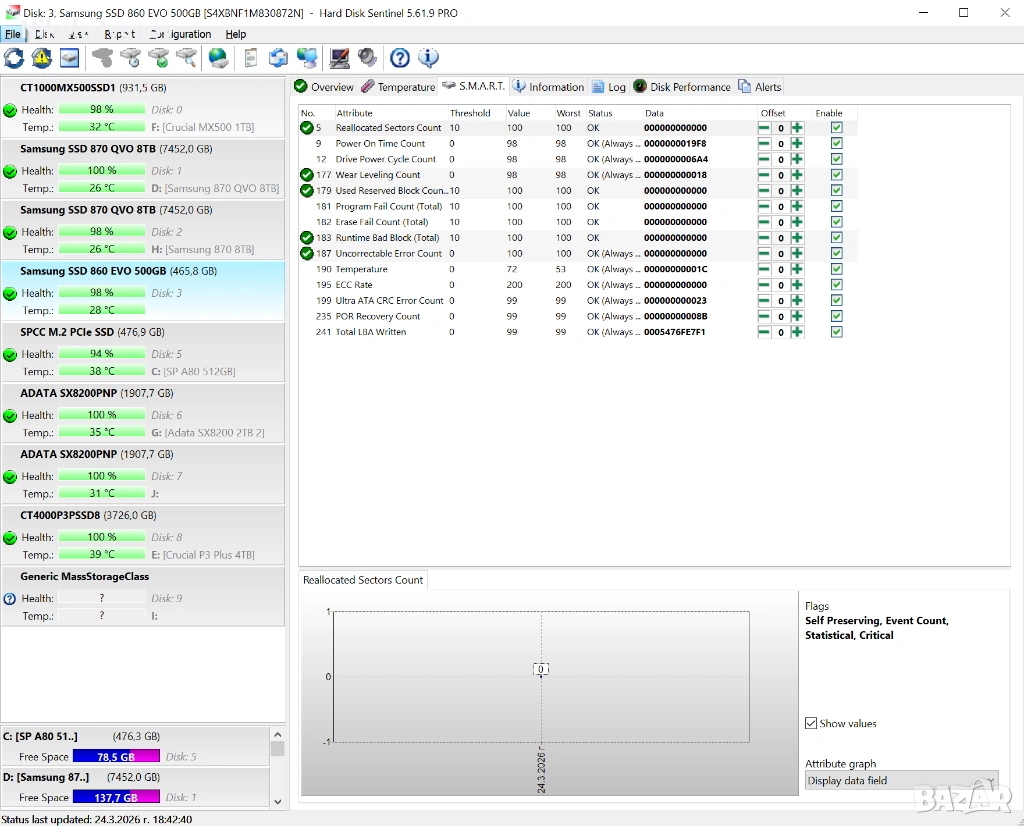The width and height of the screenshot is (1024, 826).
Task: Click C: drive free space bar
Action: click(115, 757)
